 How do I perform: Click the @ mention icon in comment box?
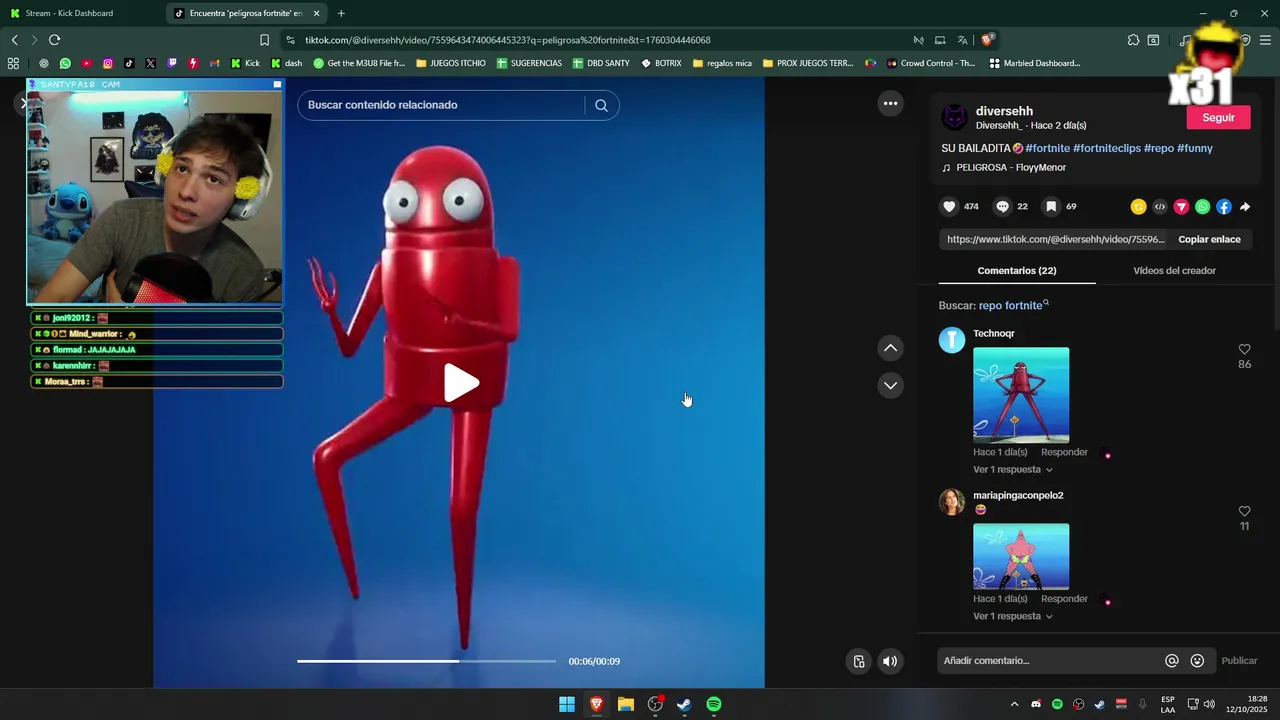[1172, 661]
